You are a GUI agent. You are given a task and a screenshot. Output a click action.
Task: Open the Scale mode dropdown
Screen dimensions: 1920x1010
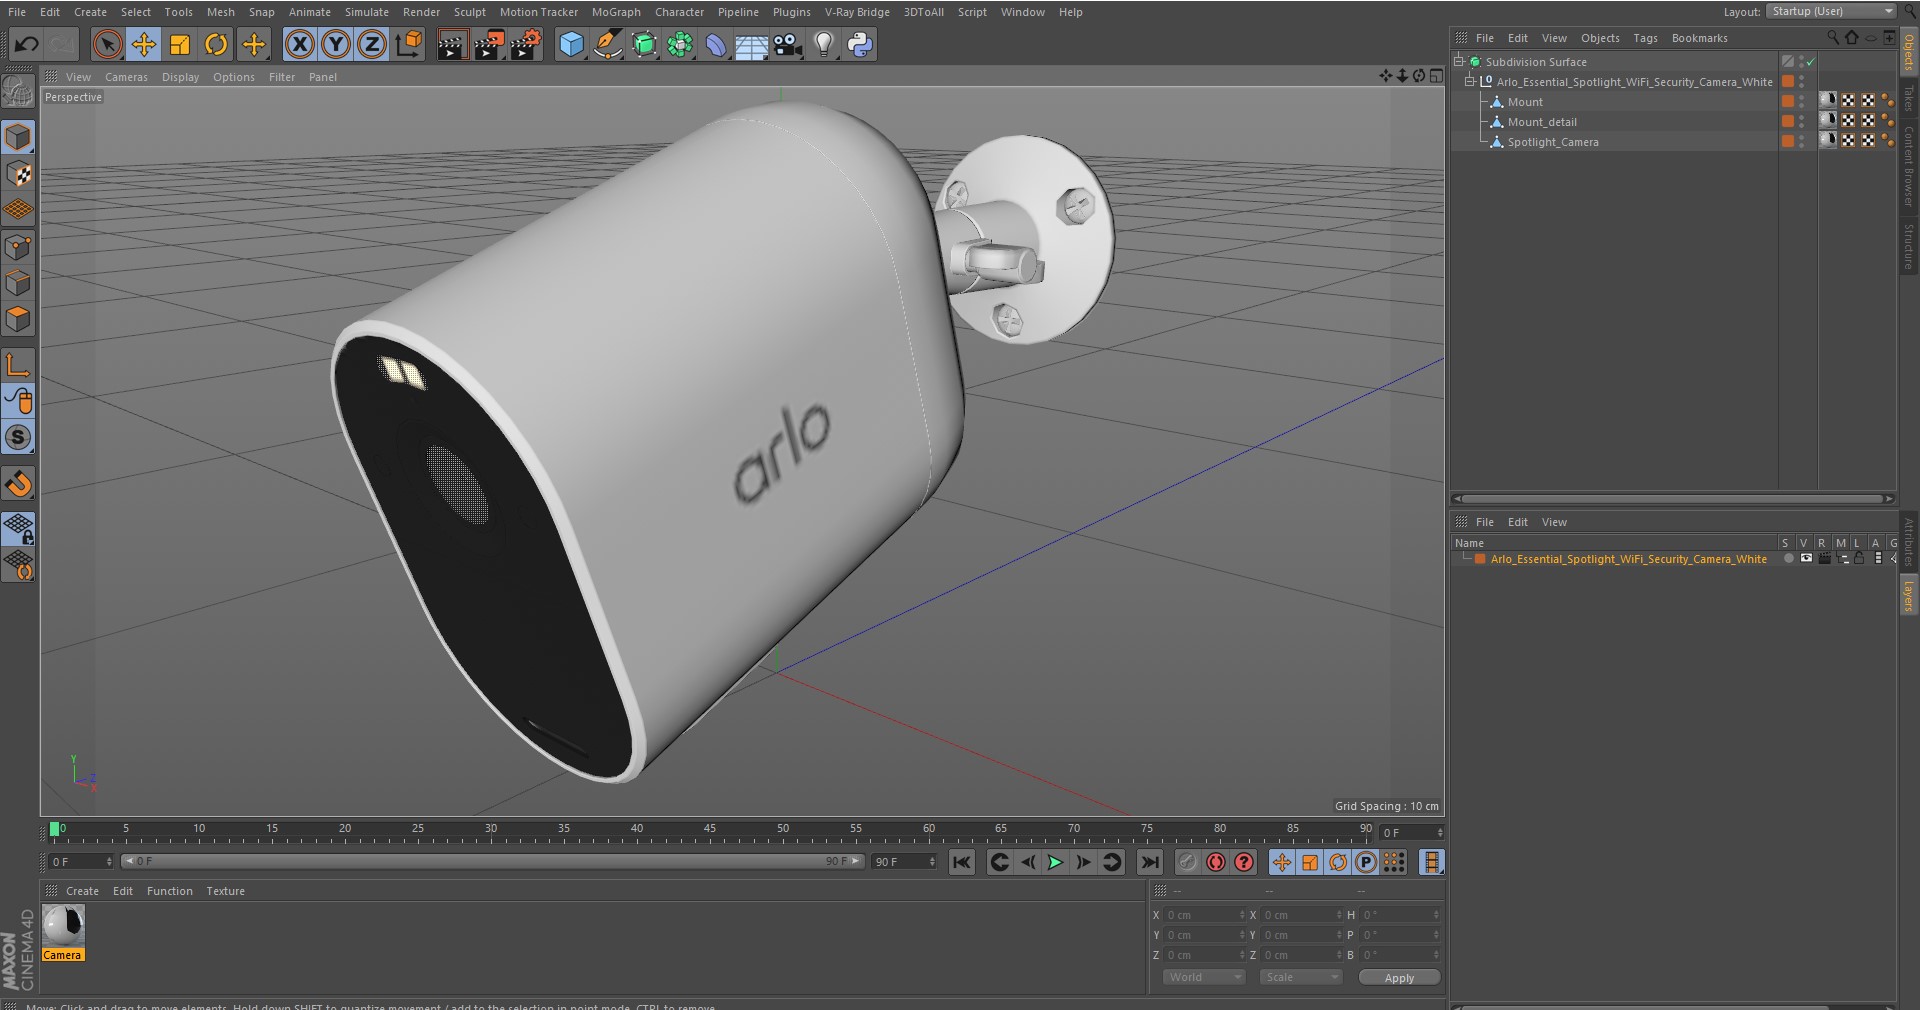coord(1300,977)
